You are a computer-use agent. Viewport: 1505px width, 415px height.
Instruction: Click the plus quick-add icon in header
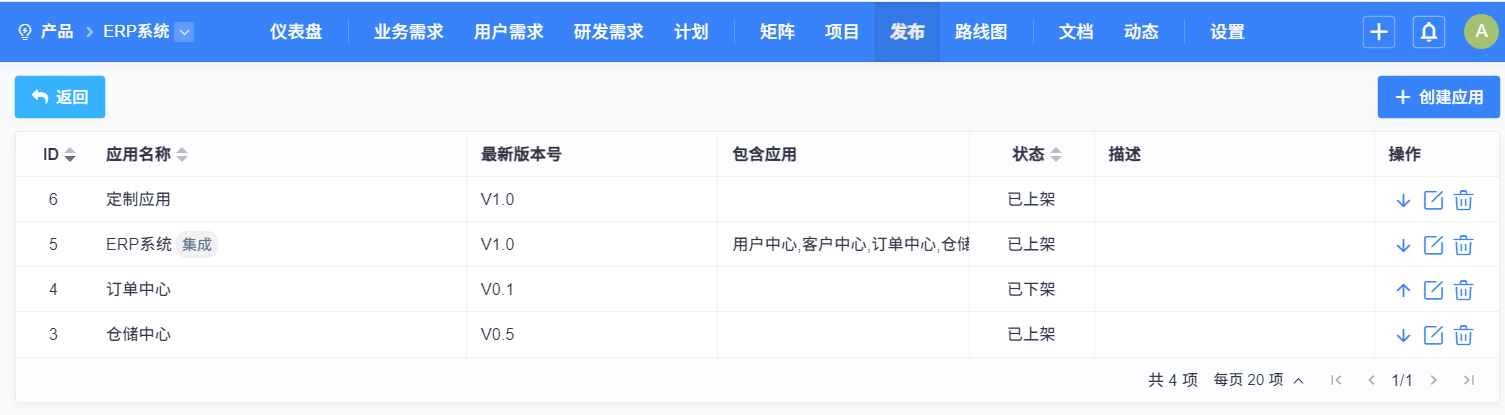coord(1379,32)
